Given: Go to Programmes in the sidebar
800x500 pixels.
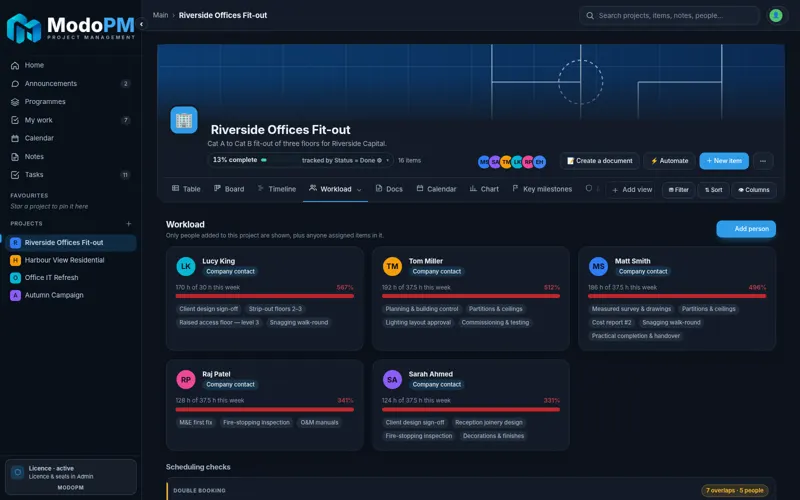Looking at the screenshot, I should (x=70, y=102).
